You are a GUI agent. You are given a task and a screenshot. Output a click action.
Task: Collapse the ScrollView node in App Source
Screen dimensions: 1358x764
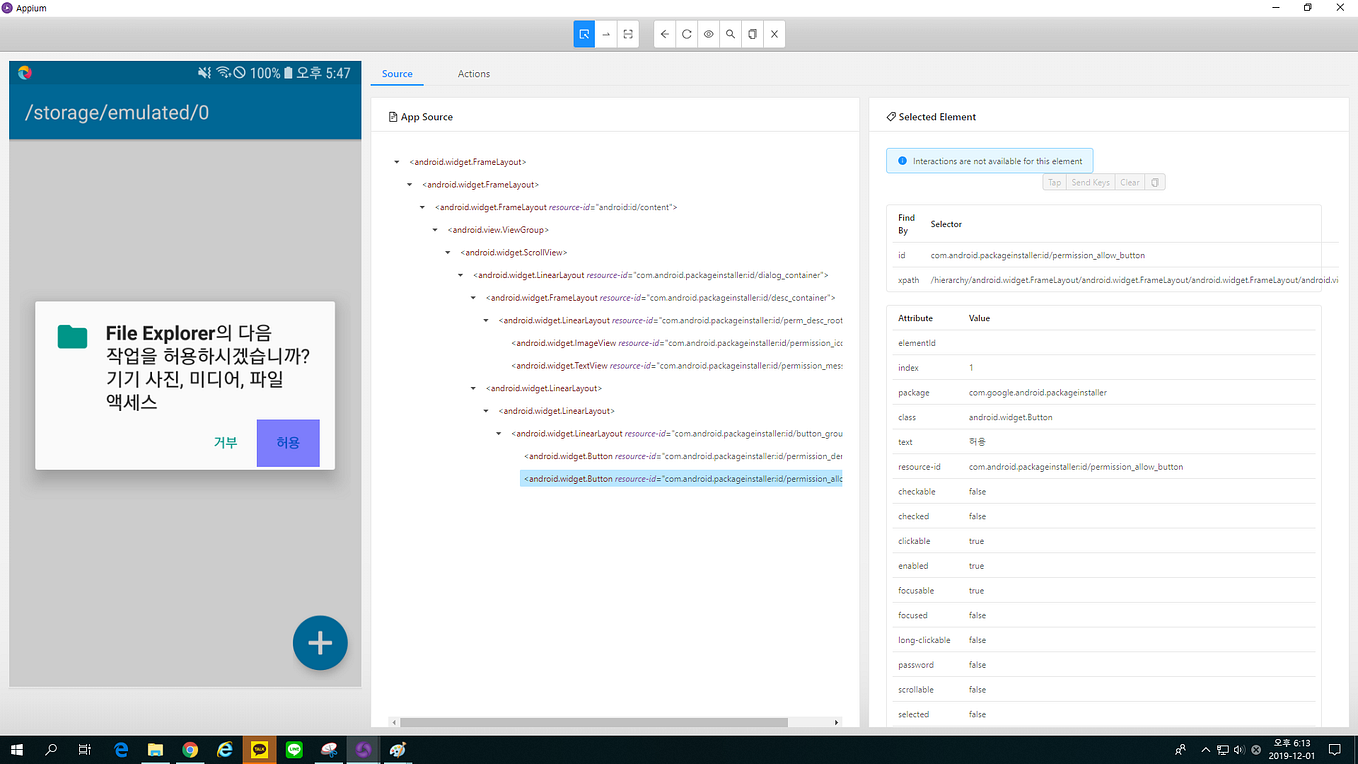[447, 252]
